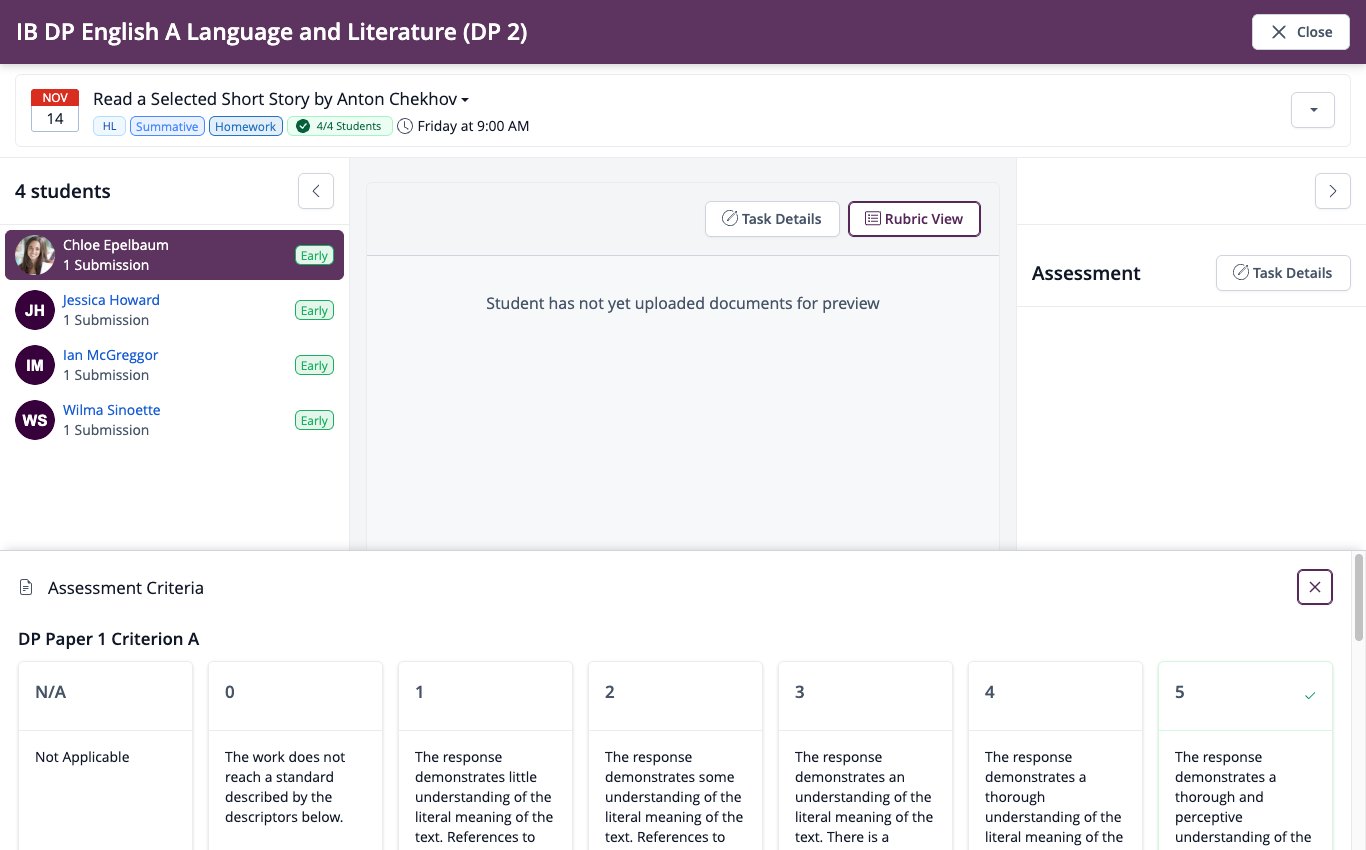Expand the assessment panel with right chevron
Image resolution: width=1366 pixels, height=850 pixels.
[x=1332, y=190]
